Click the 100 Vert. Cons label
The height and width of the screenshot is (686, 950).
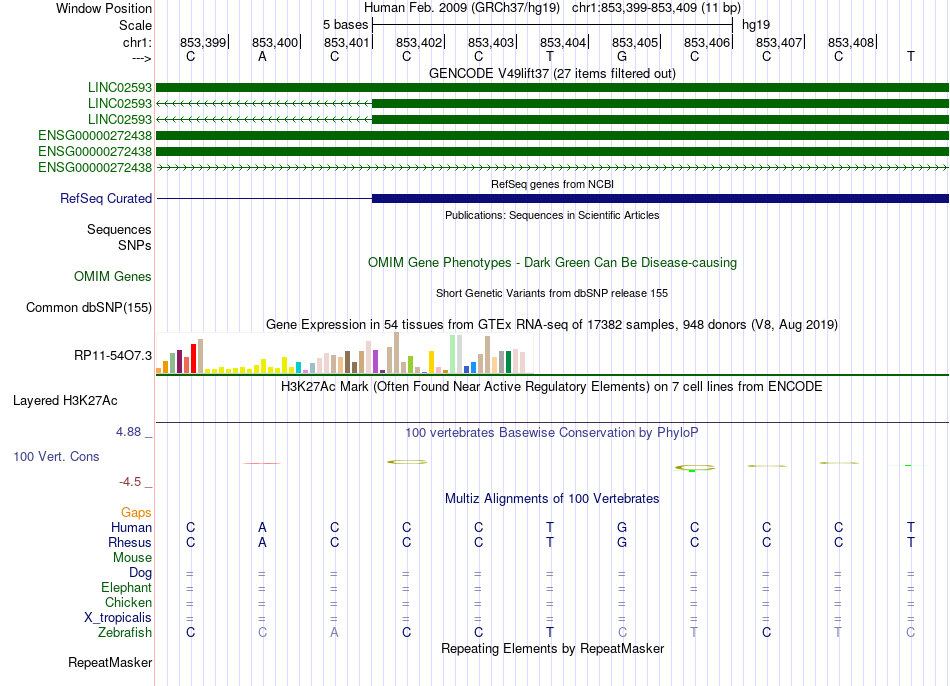pyautogui.click(x=56, y=456)
